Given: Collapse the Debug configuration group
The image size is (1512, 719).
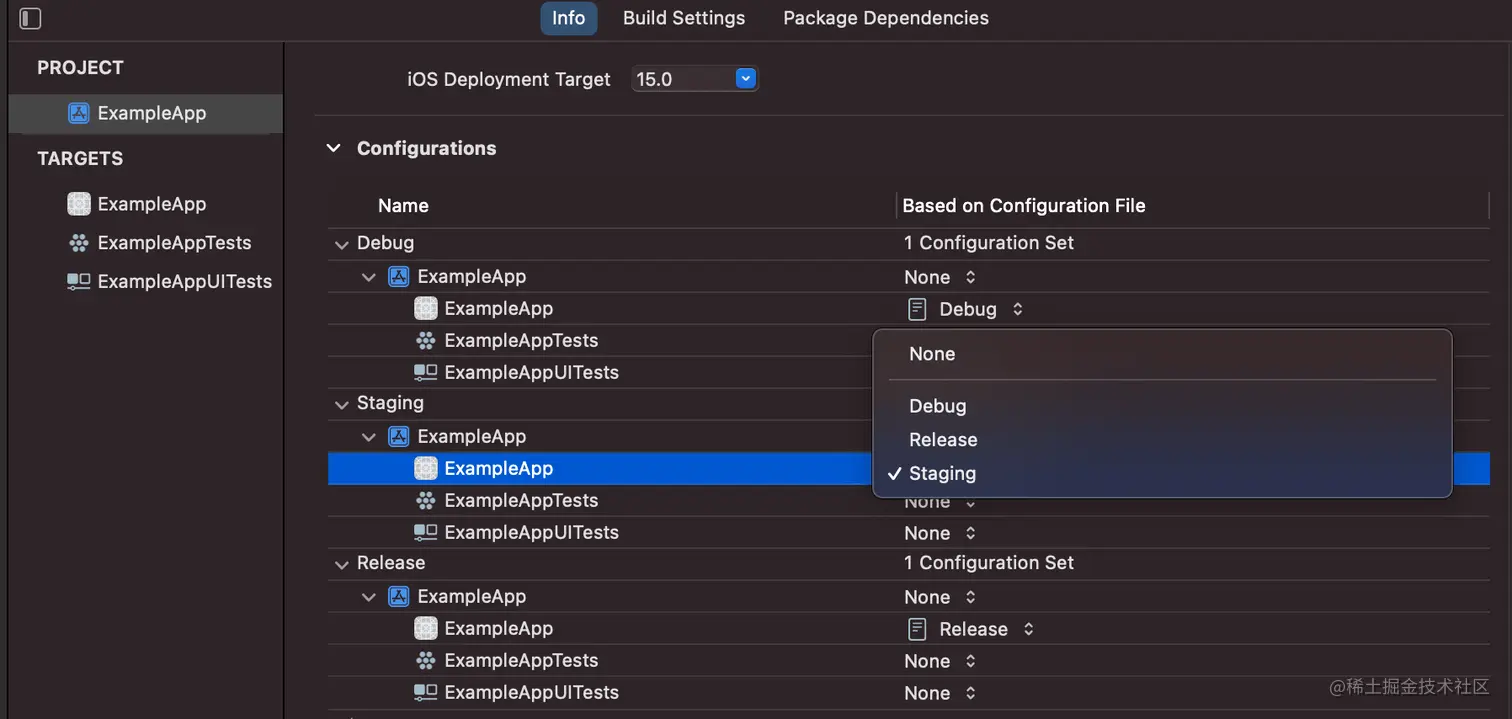Looking at the screenshot, I should click(x=341, y=243).
